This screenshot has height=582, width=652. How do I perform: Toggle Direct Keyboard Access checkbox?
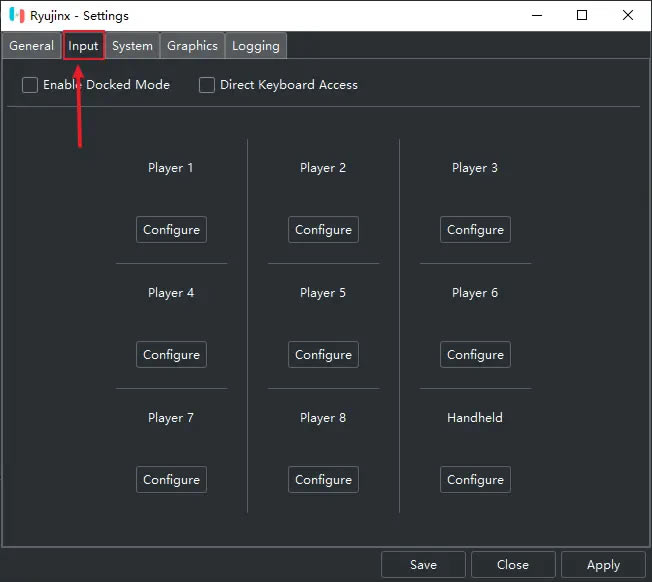(x=207, y=85)
